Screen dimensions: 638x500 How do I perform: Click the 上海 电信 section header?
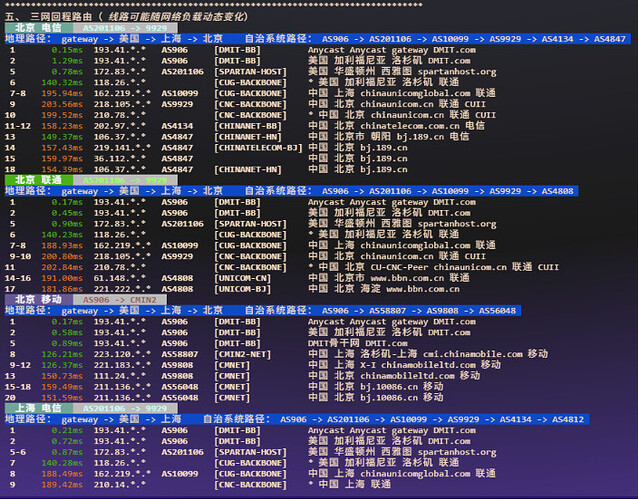39,408
